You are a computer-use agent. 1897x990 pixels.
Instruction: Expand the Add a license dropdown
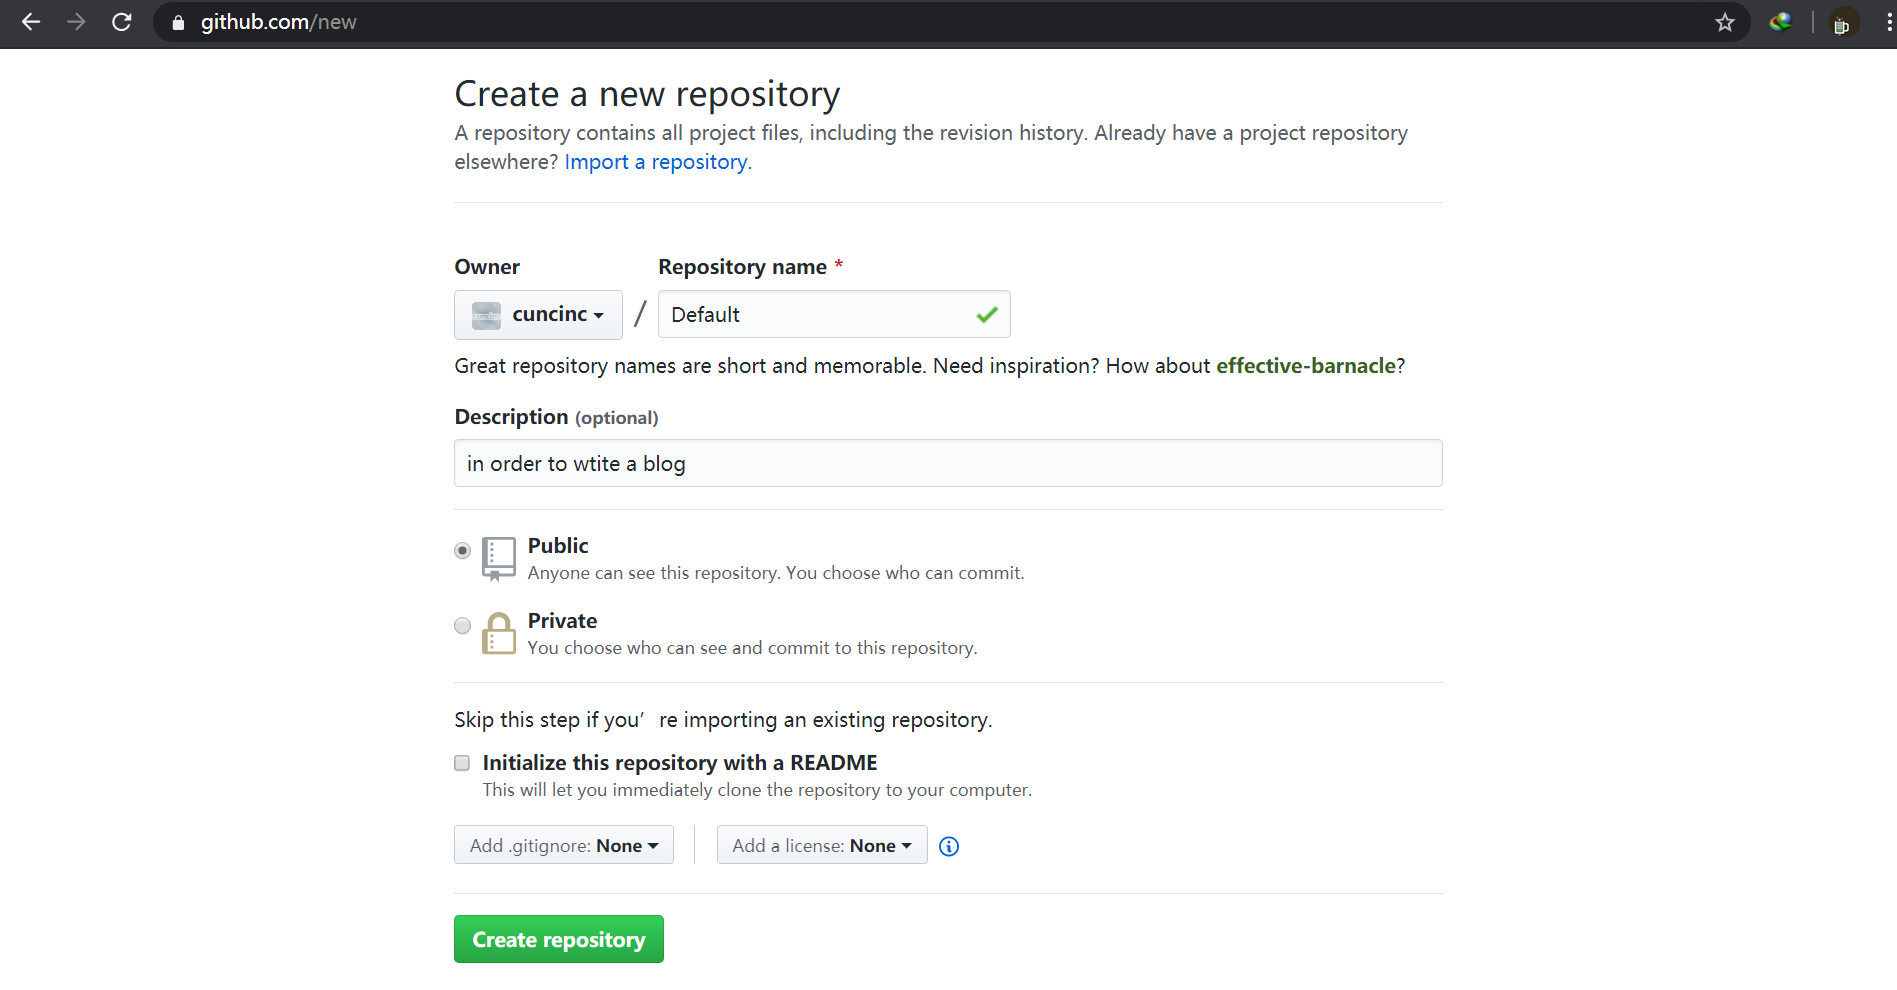[821, 845]
